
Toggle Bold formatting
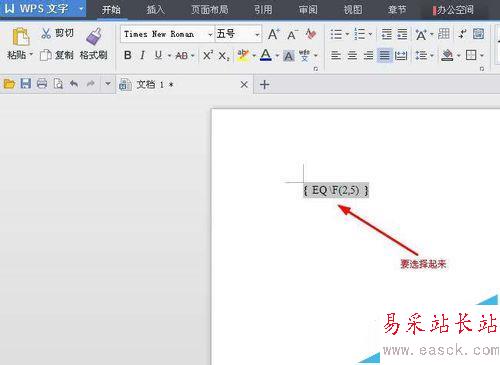point(127,55)
